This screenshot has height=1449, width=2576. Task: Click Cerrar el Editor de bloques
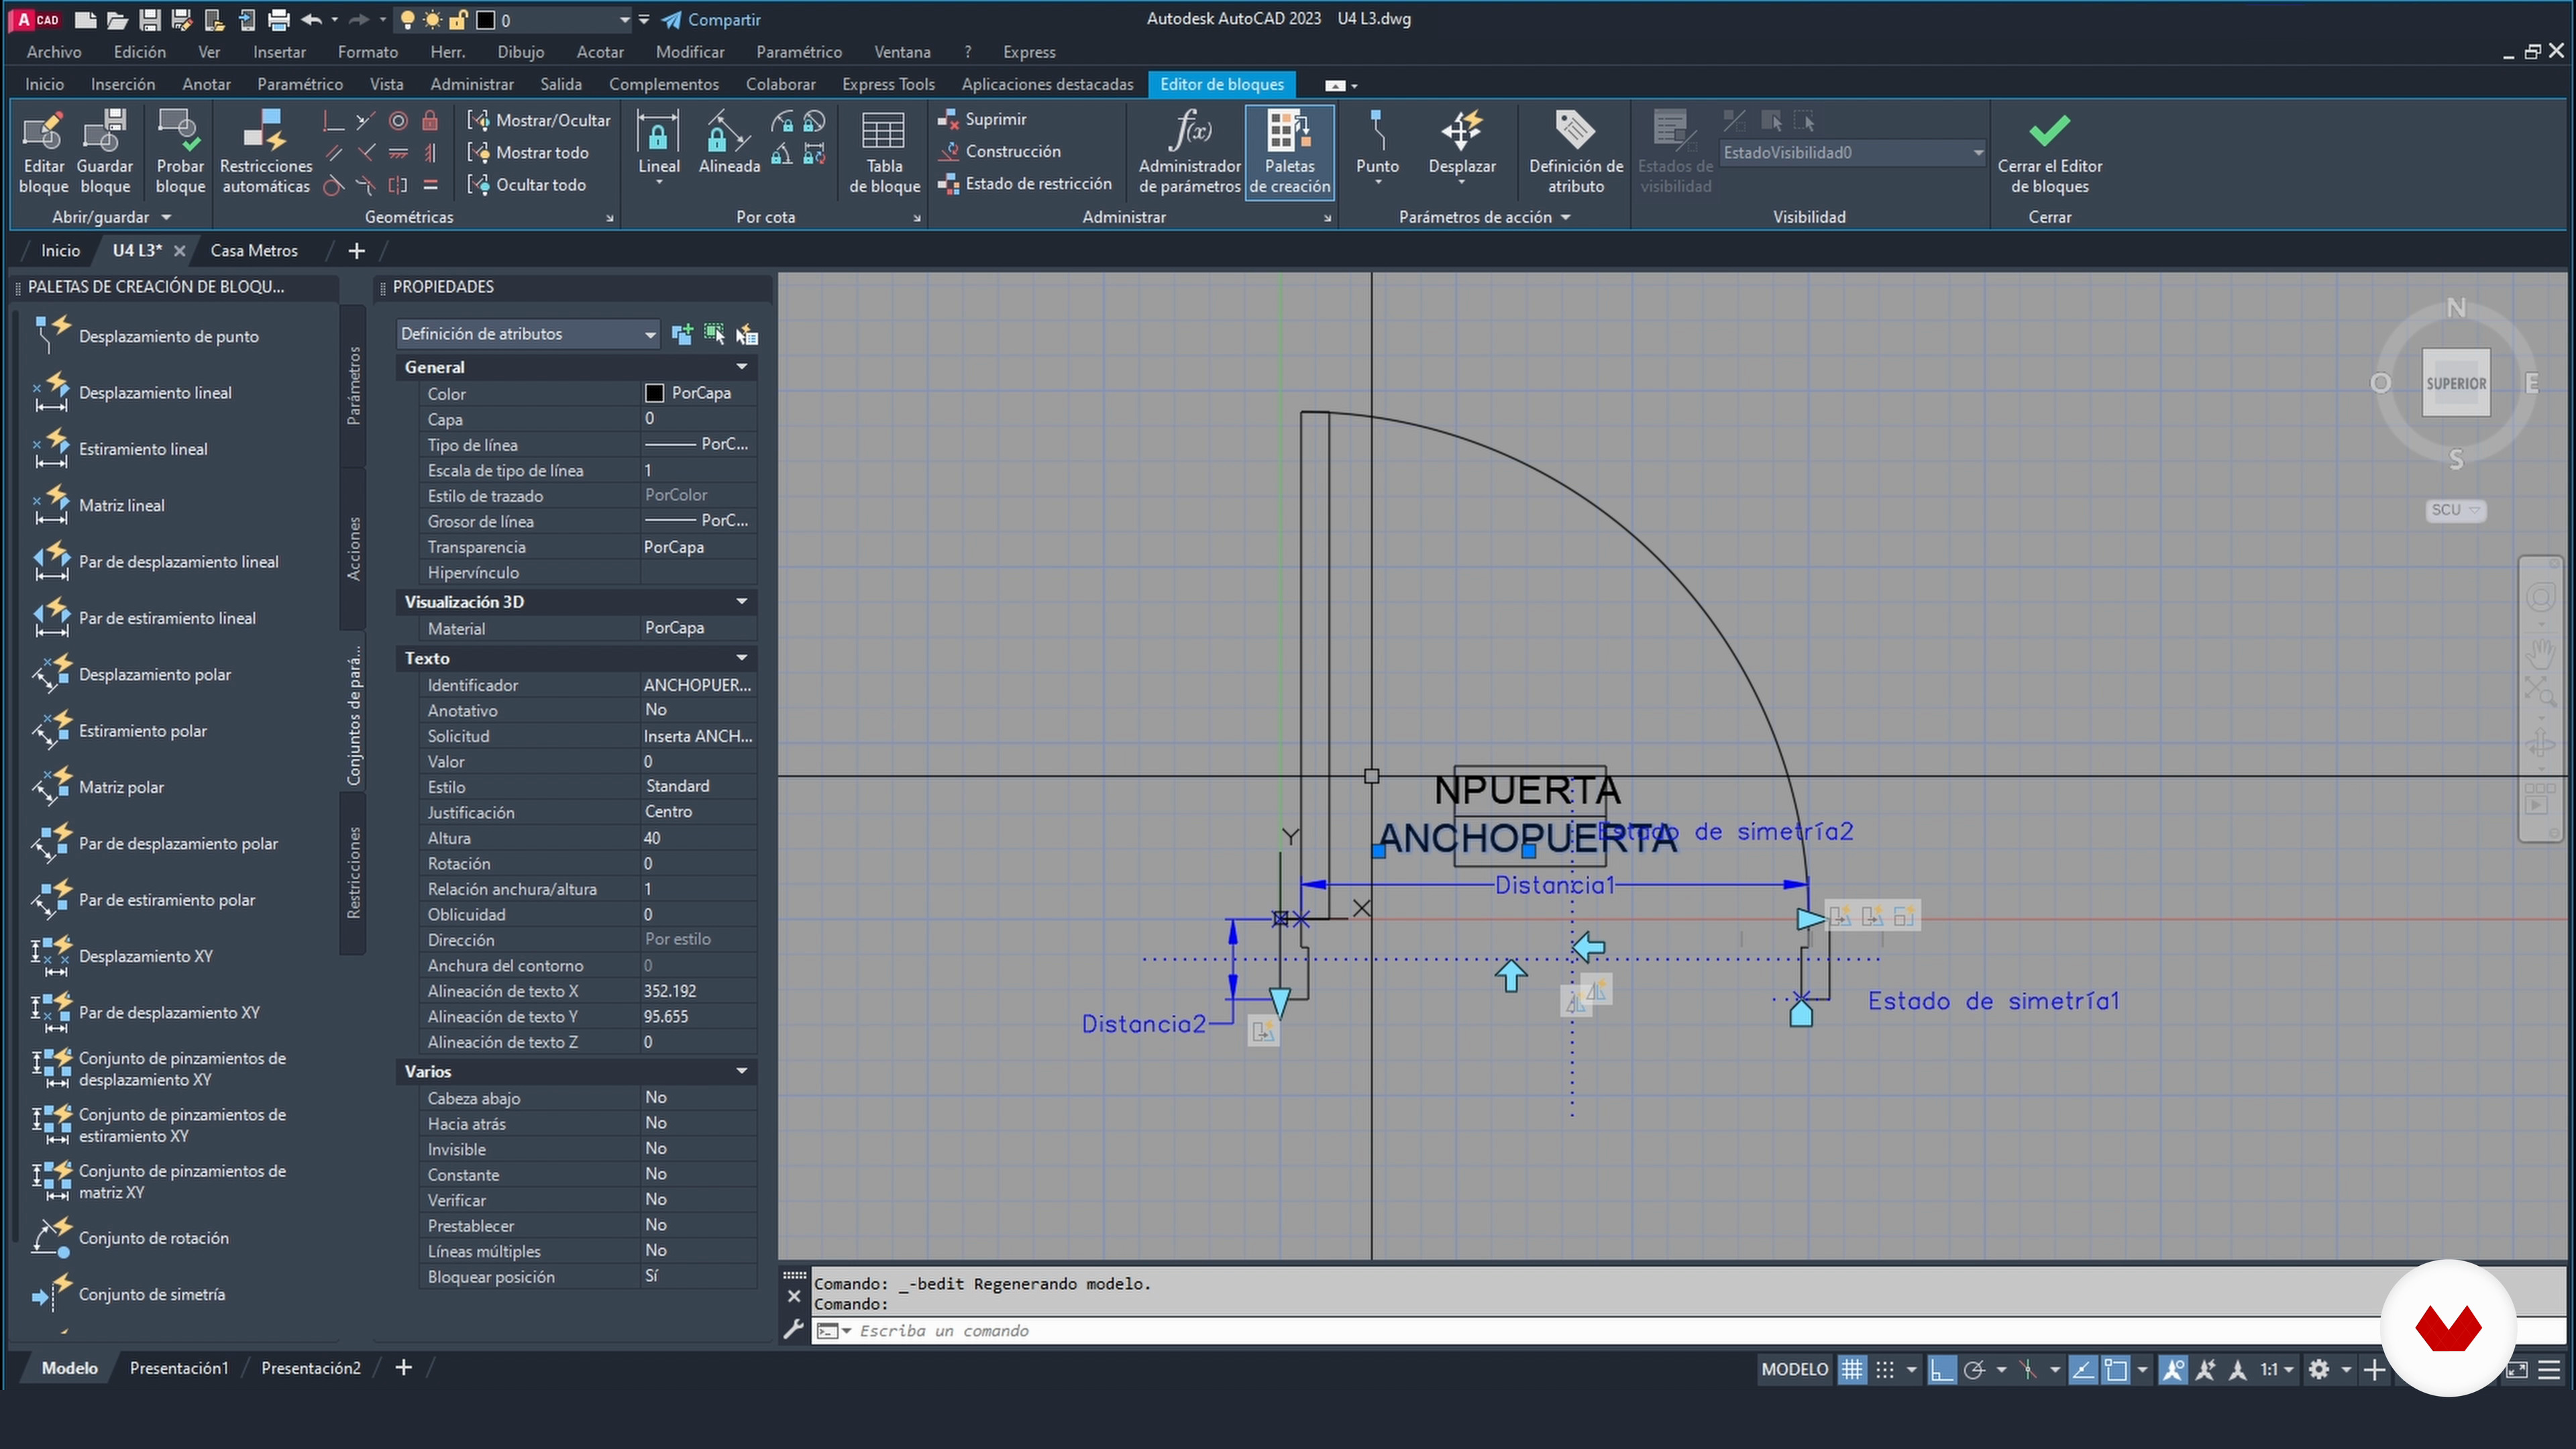2049,152
